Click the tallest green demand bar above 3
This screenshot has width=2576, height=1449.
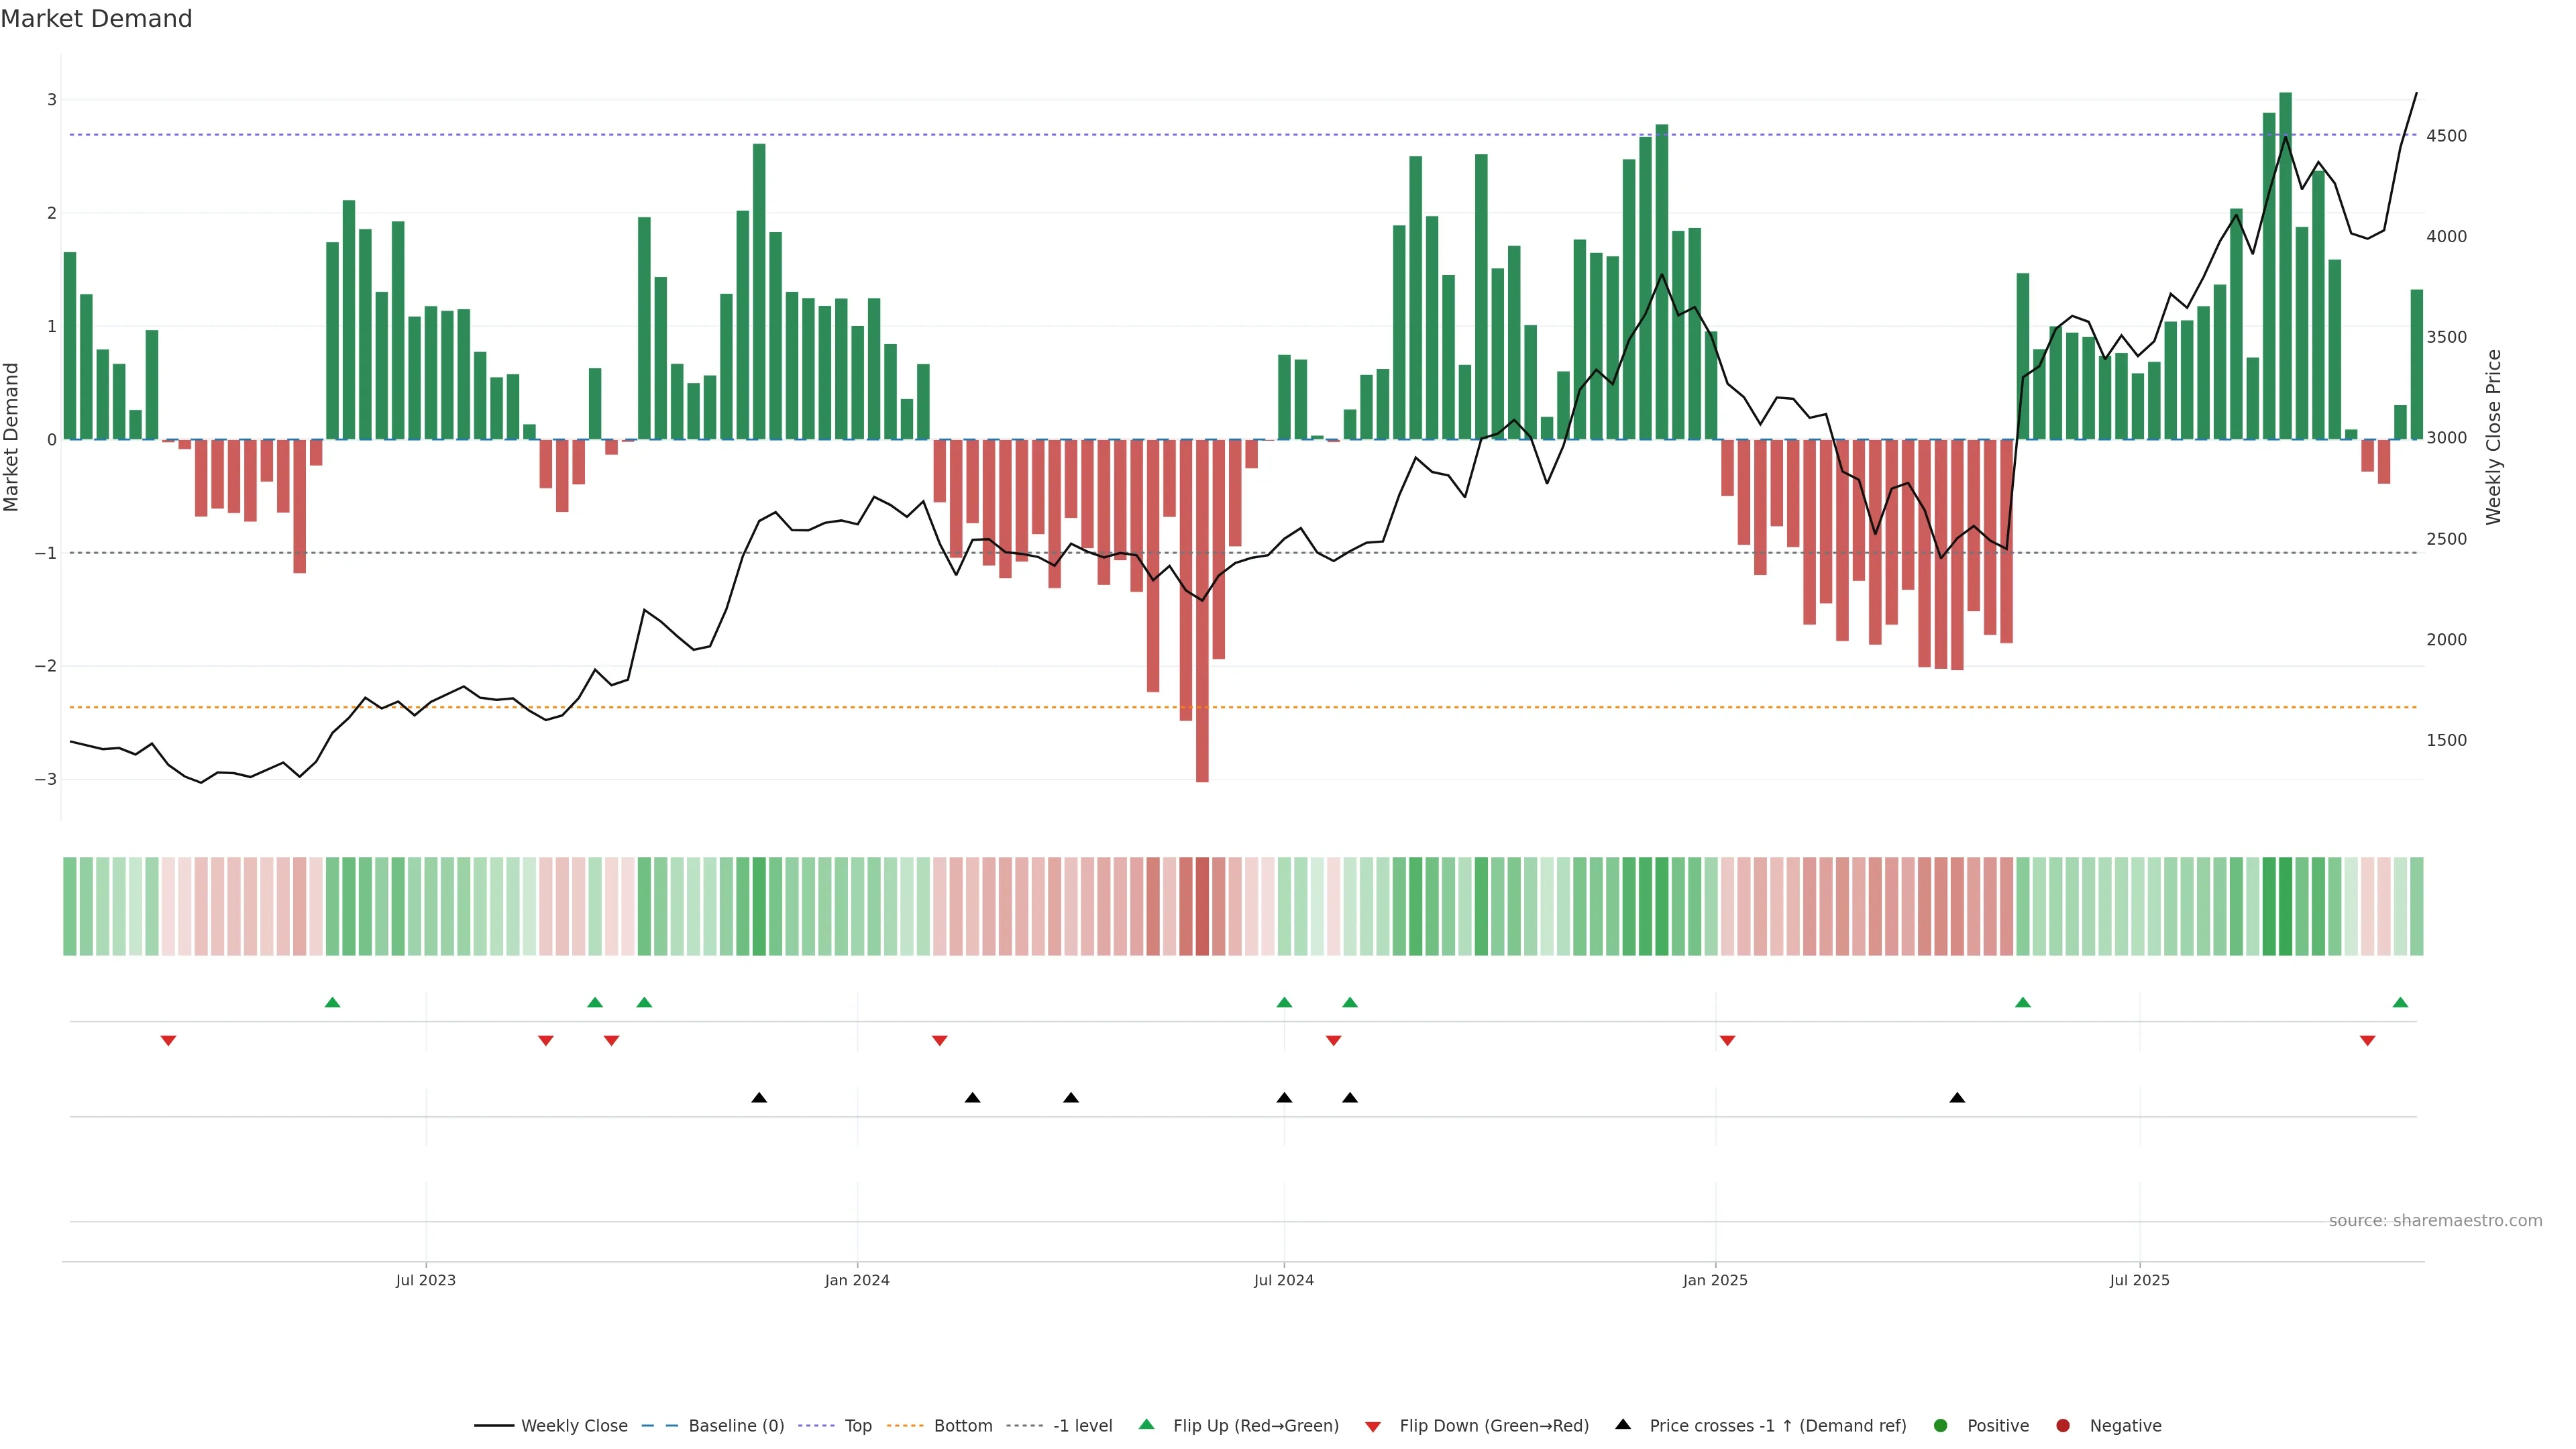(2285, 265)
